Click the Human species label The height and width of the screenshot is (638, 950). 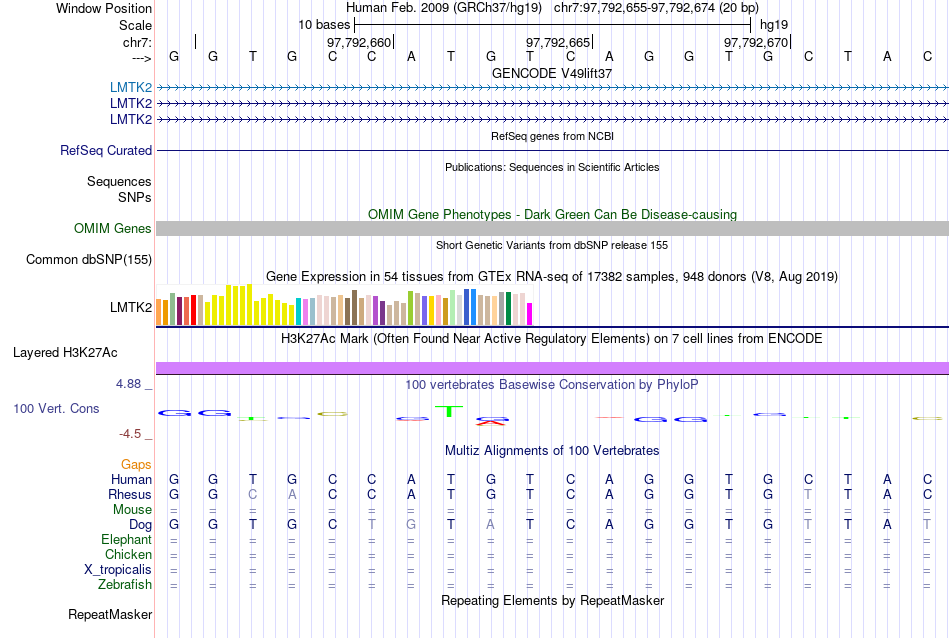(131, 479)
